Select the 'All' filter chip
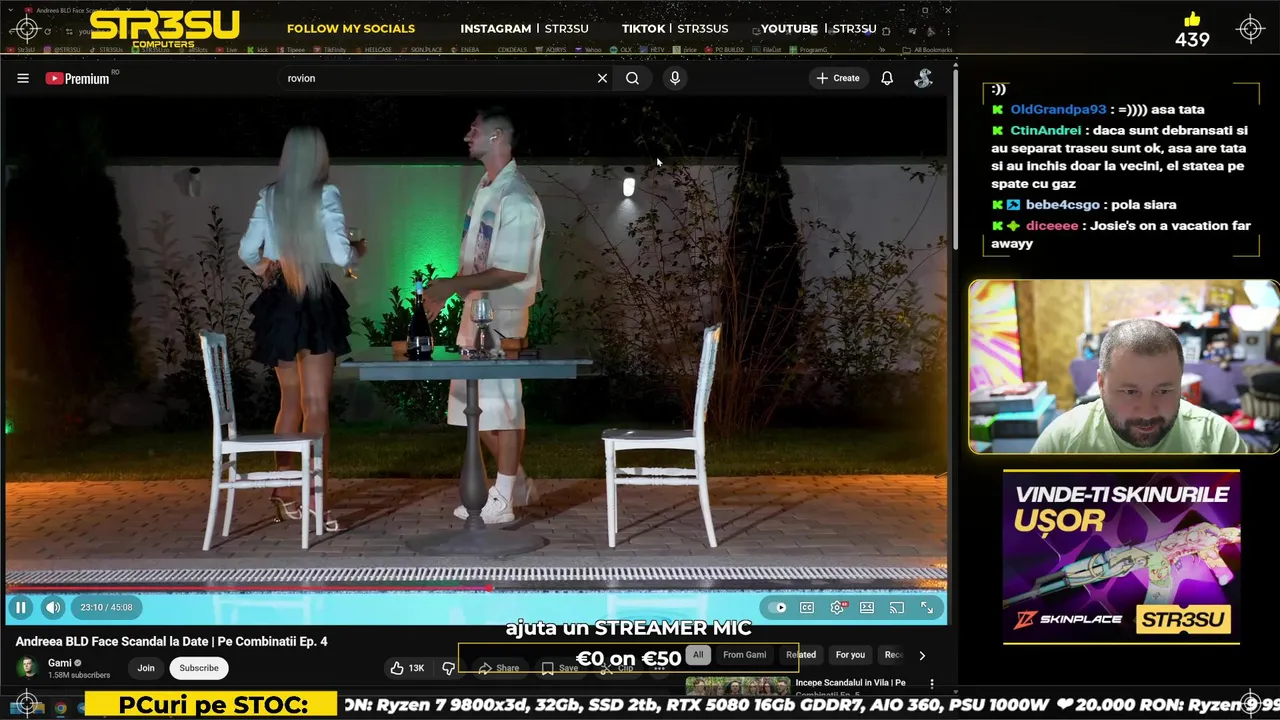 [698, 655]
